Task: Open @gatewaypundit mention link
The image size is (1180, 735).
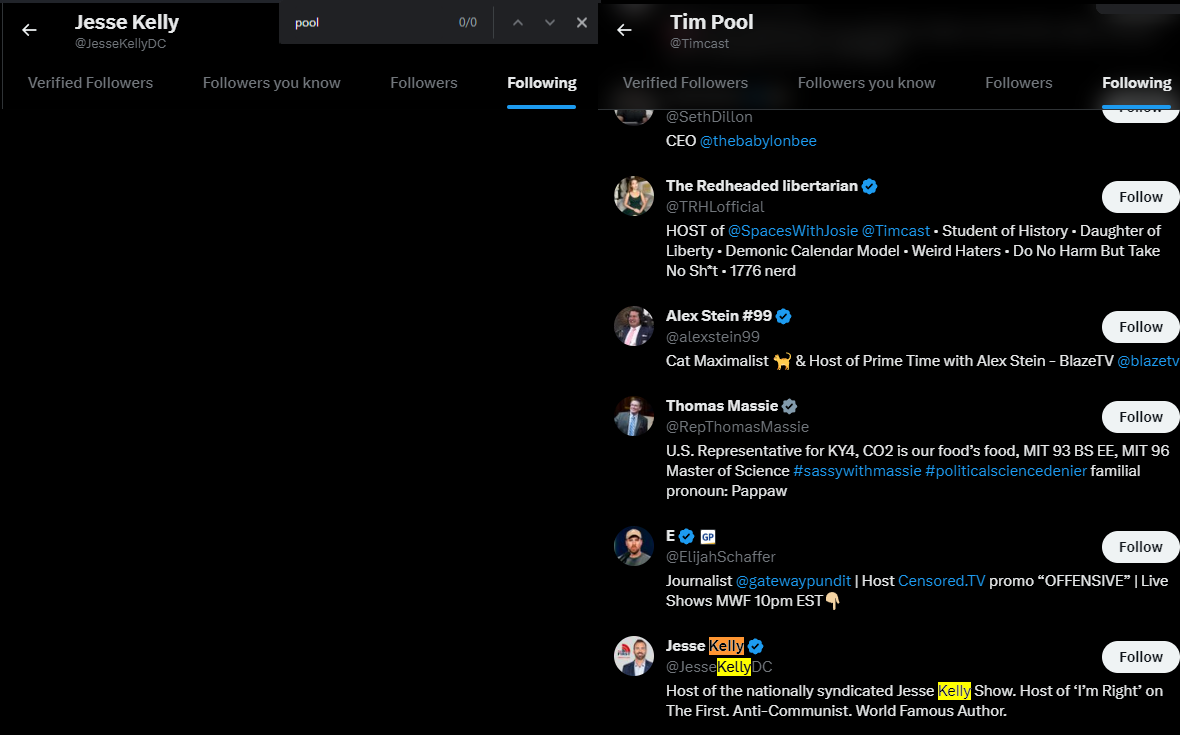Action: click(x=793, y=581)
